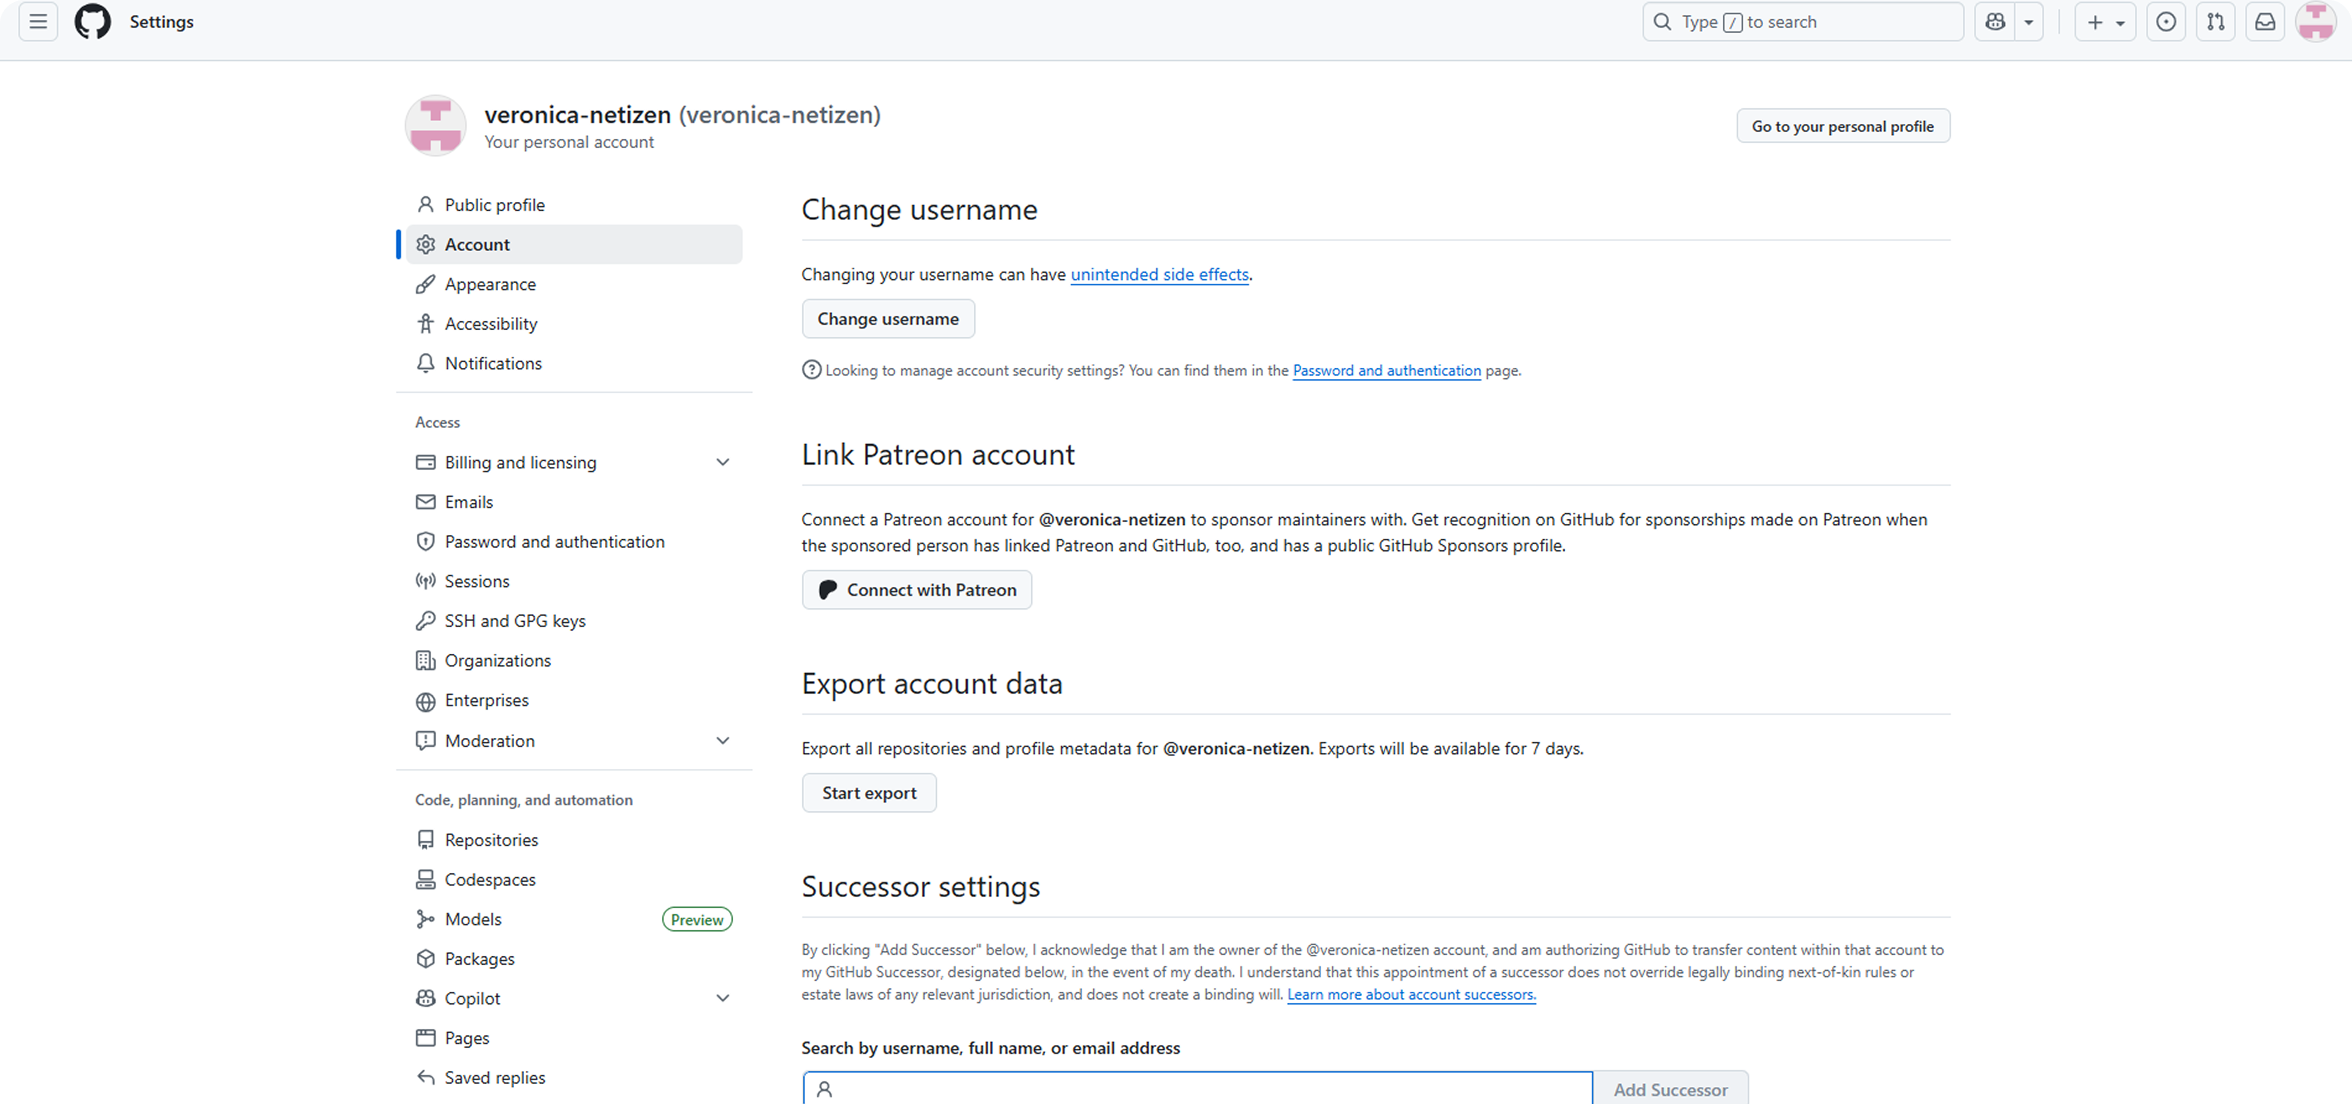The width and height of the screenshot is (2352, 1104).
Task: Click the Notifications bell icon in sidebar
Action: point(426,363)
